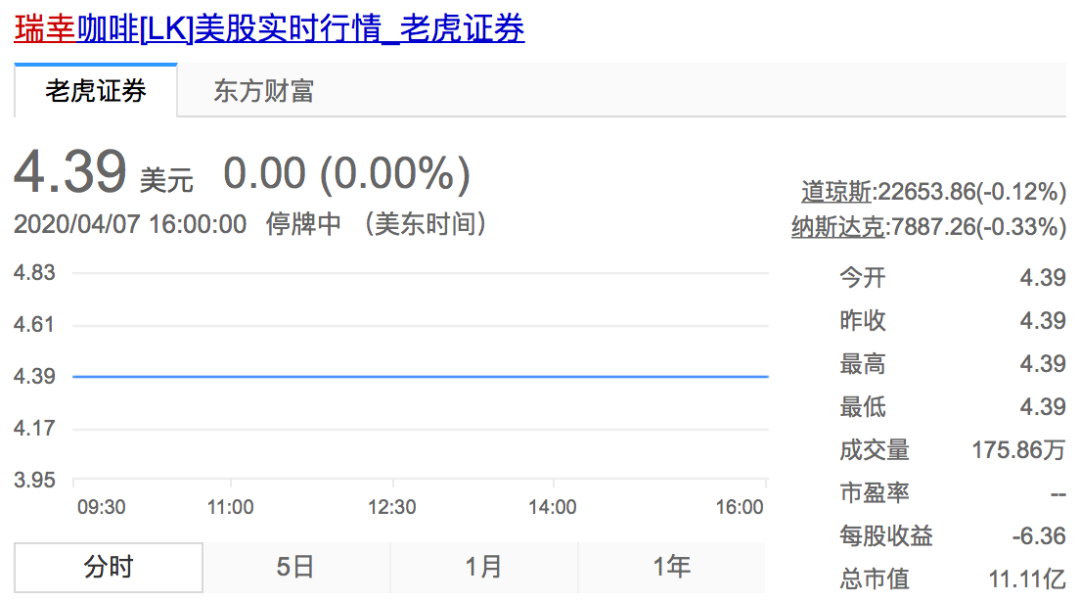Open the 瑞幸咖啡[LK]美股实时行情 title link

(269, 29)
